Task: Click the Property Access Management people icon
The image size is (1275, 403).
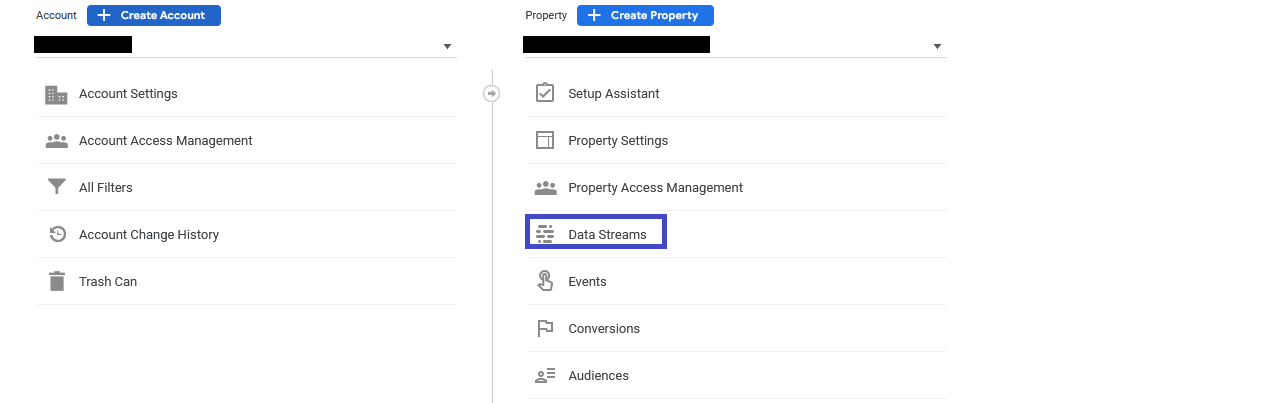Action: 545,188
